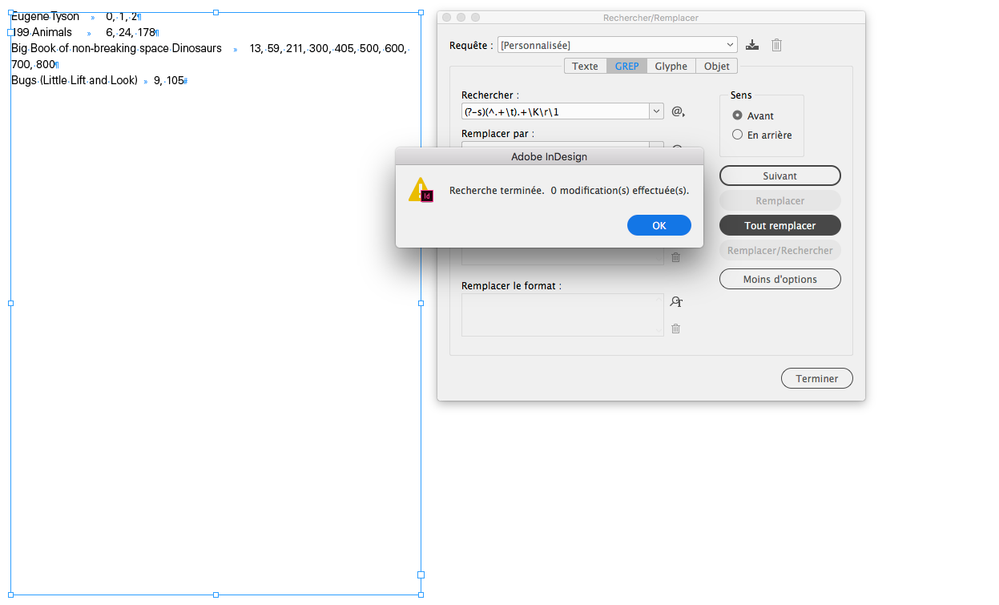Click the delete query trash icon
The width and height of the screenshot is (999, 605).
[x=777, y=45]
